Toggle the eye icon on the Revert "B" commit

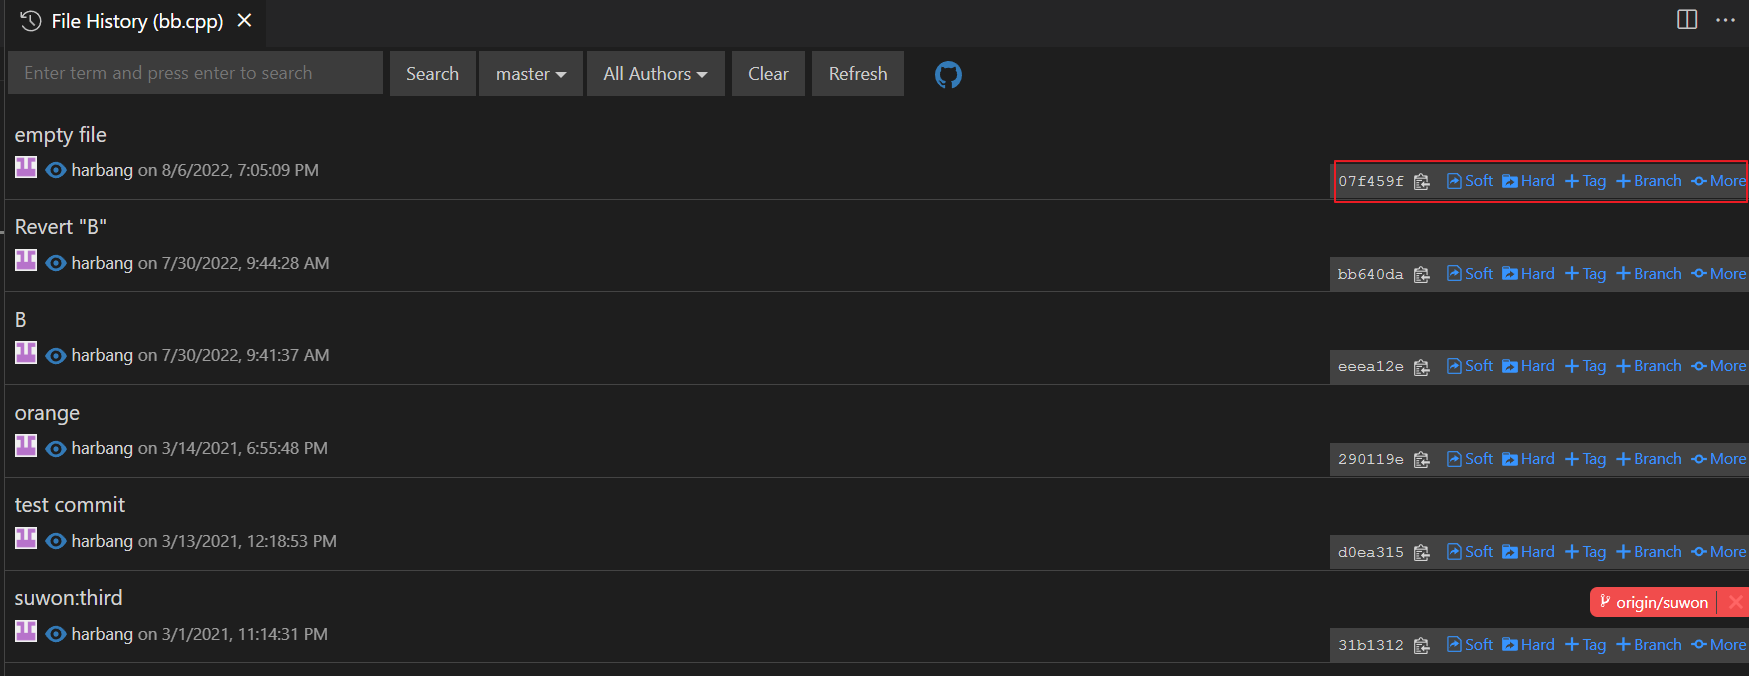tap(56, 263)
